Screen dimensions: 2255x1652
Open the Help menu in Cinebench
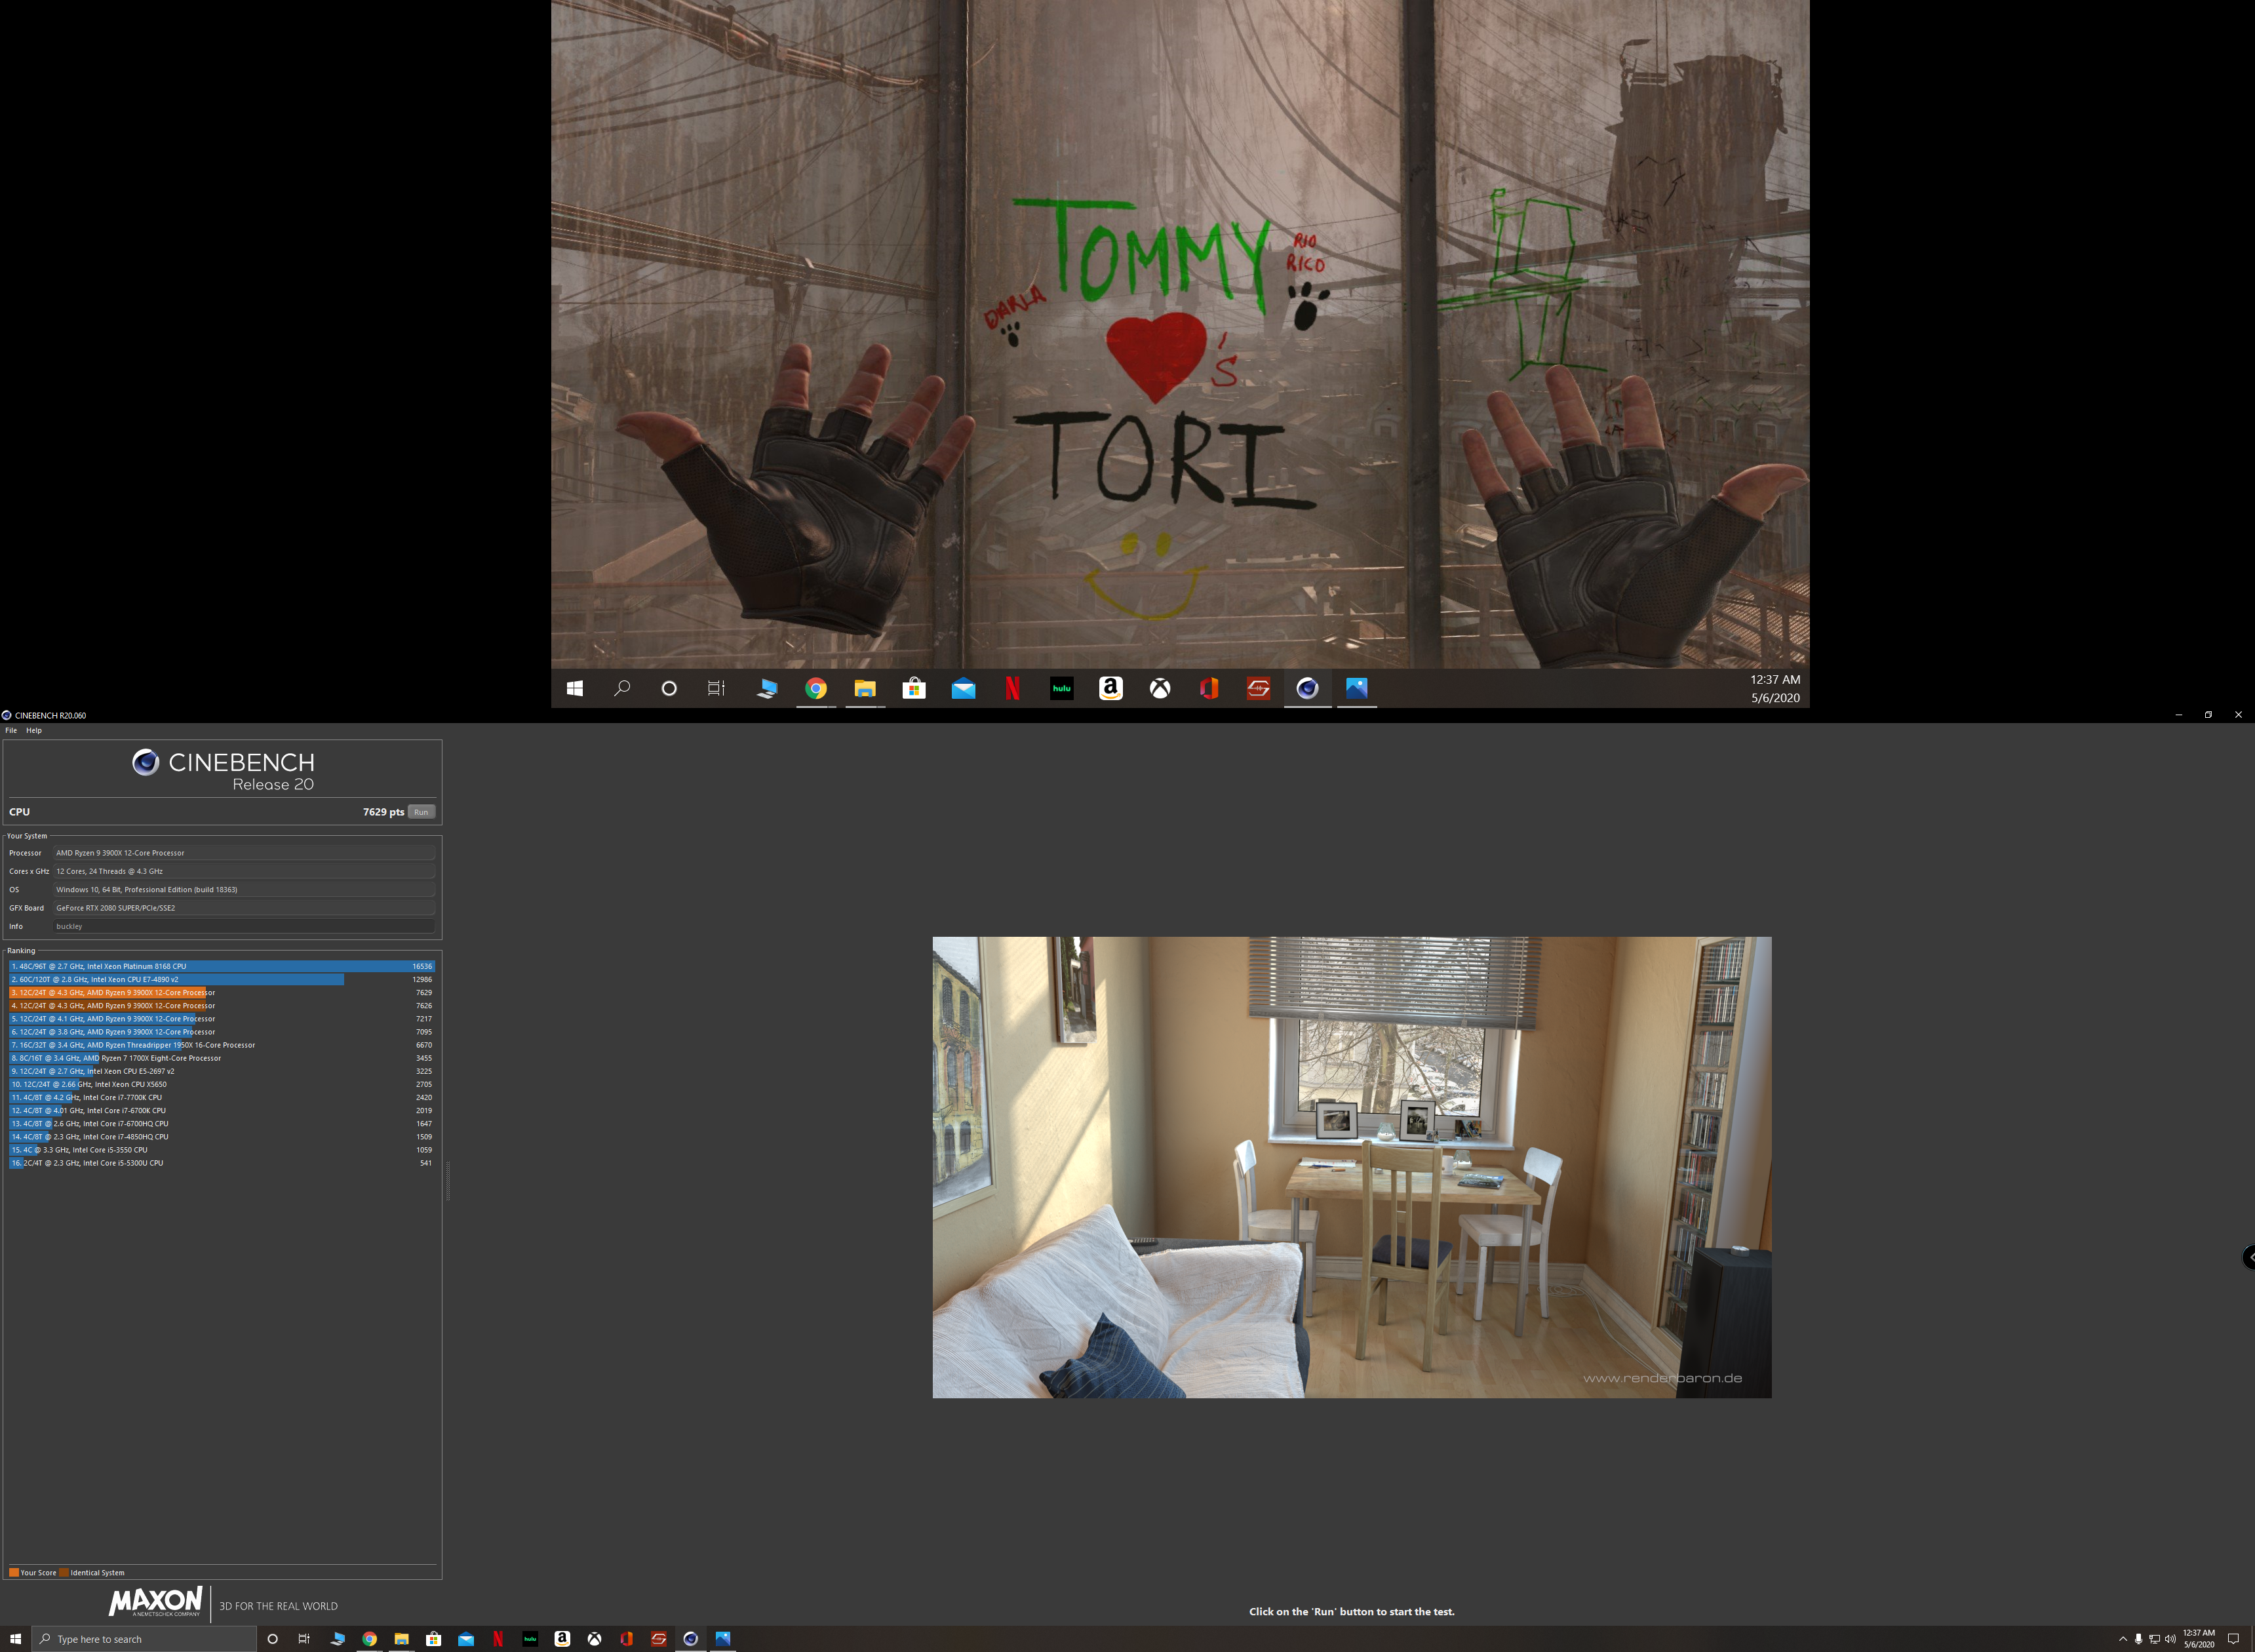pyautogui.click(x=34, y=730)
